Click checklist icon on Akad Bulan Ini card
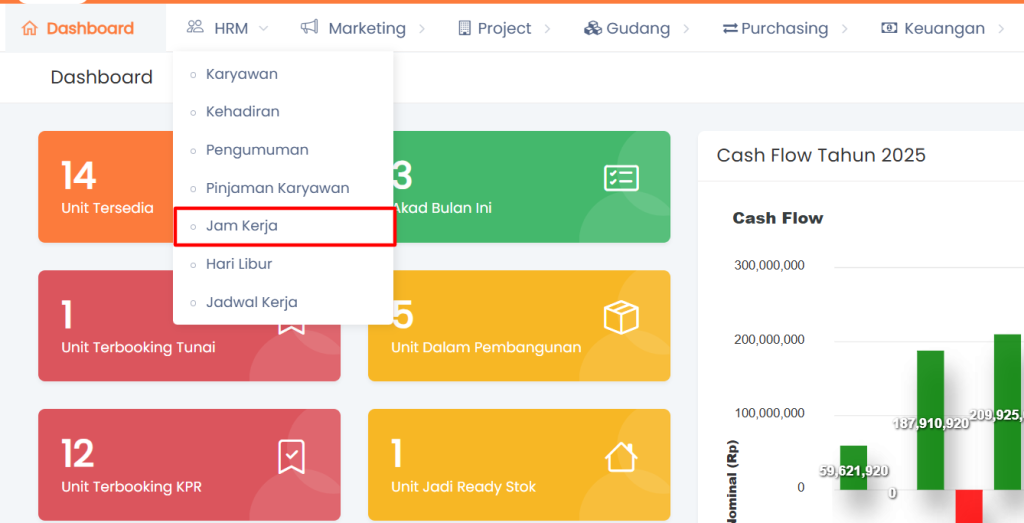 (621, 178)
